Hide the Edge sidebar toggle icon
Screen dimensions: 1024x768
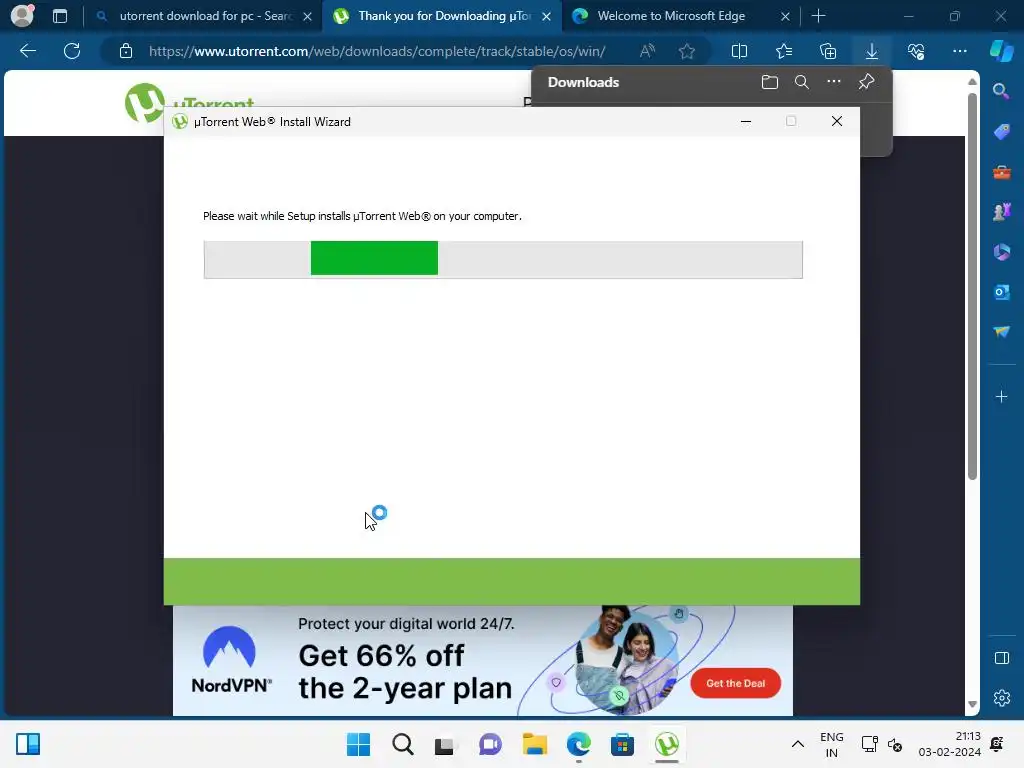(1001, 658)
